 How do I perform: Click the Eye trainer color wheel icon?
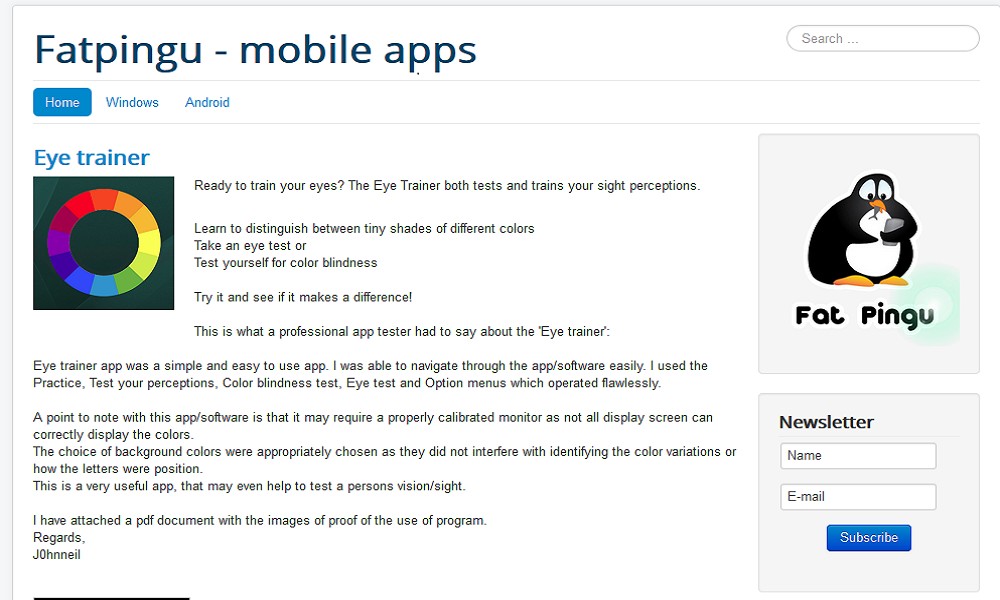click(104, 243)
